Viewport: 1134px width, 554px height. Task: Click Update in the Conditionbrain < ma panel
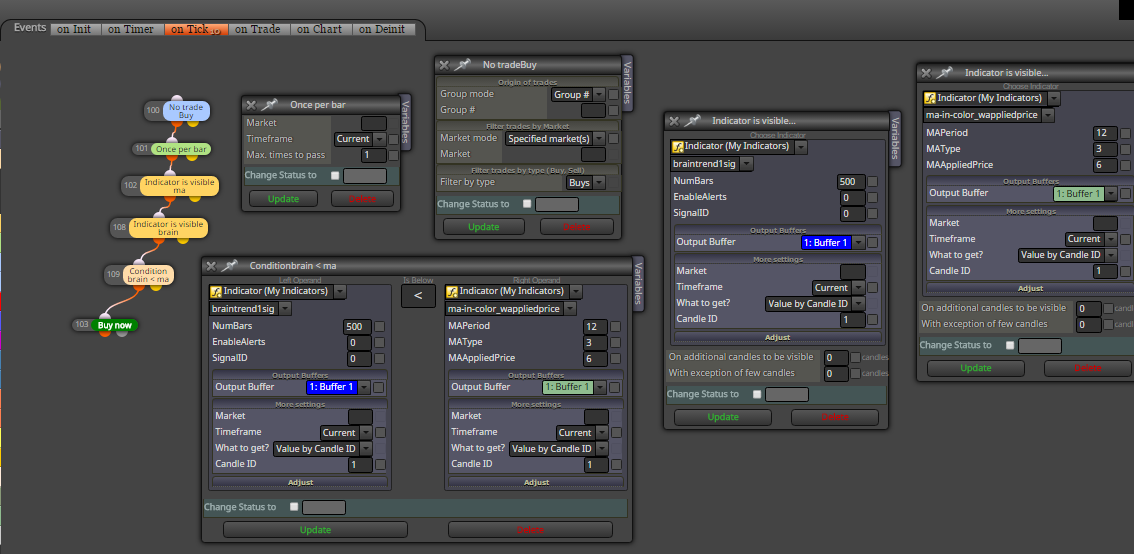(315, 529)
